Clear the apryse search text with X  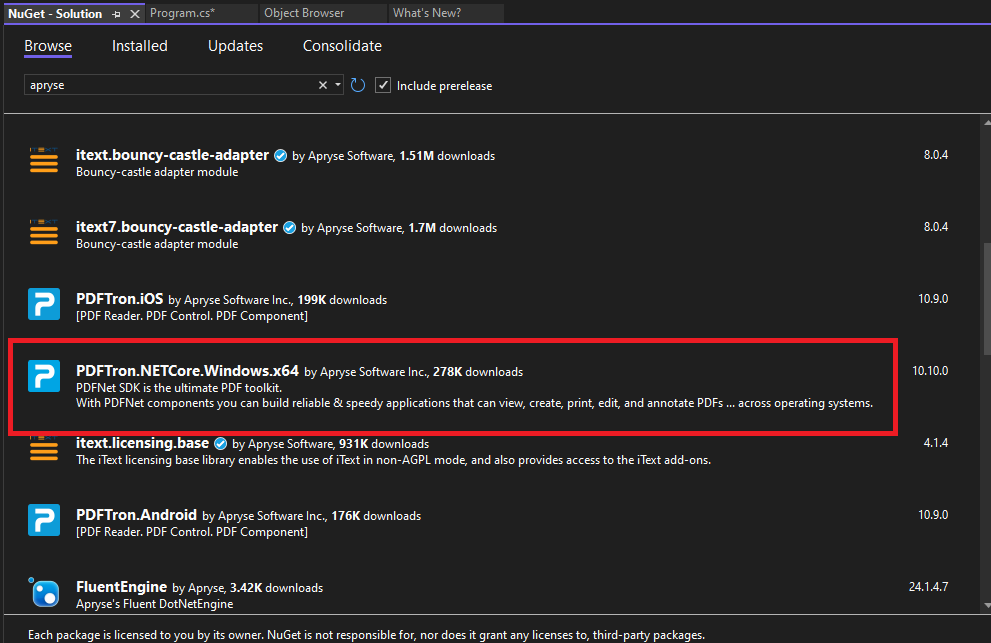pos(322,85)
